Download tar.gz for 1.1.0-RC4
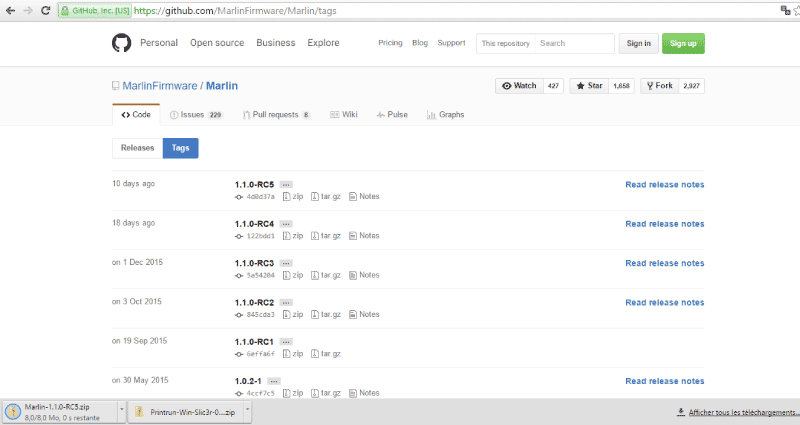 click(326, 236)
